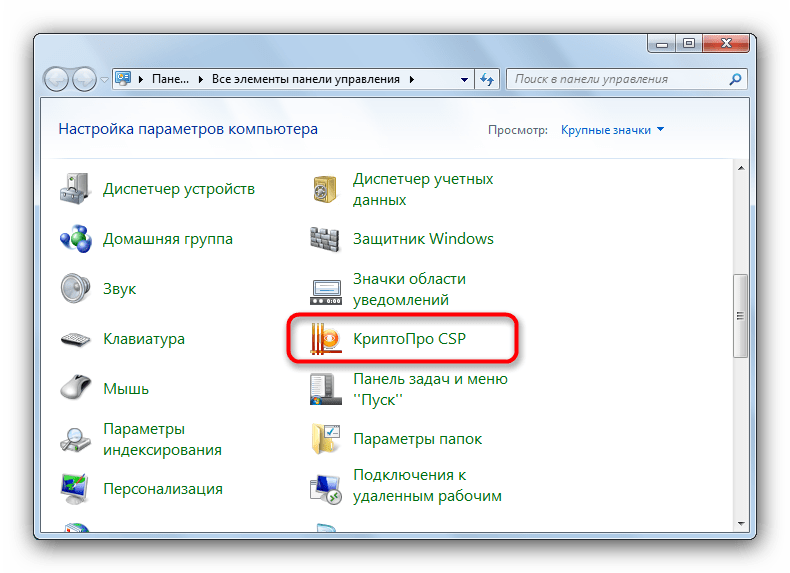
Task: Expand the root arrow before Пане...
Action: 141,80
